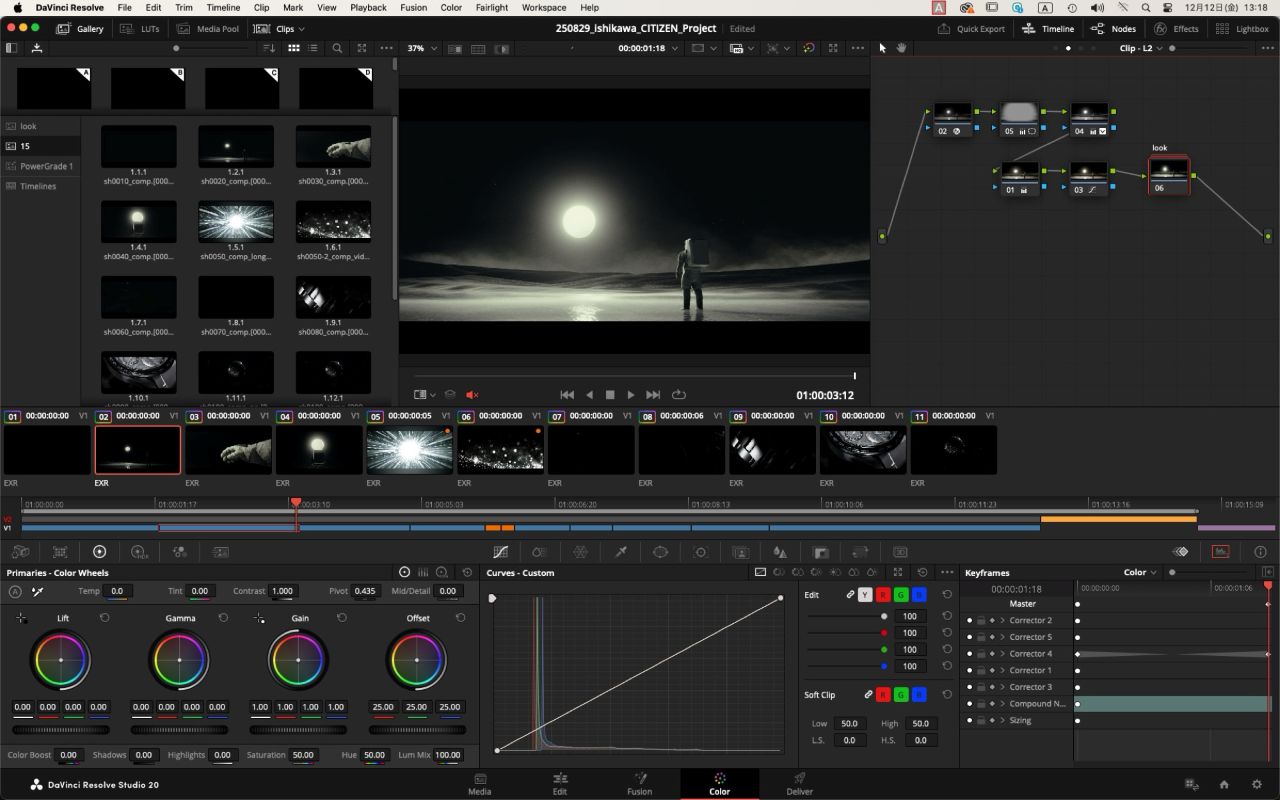Switch to the Deliver page
This screenshot has height=800, width=1280.
(799, 783)
